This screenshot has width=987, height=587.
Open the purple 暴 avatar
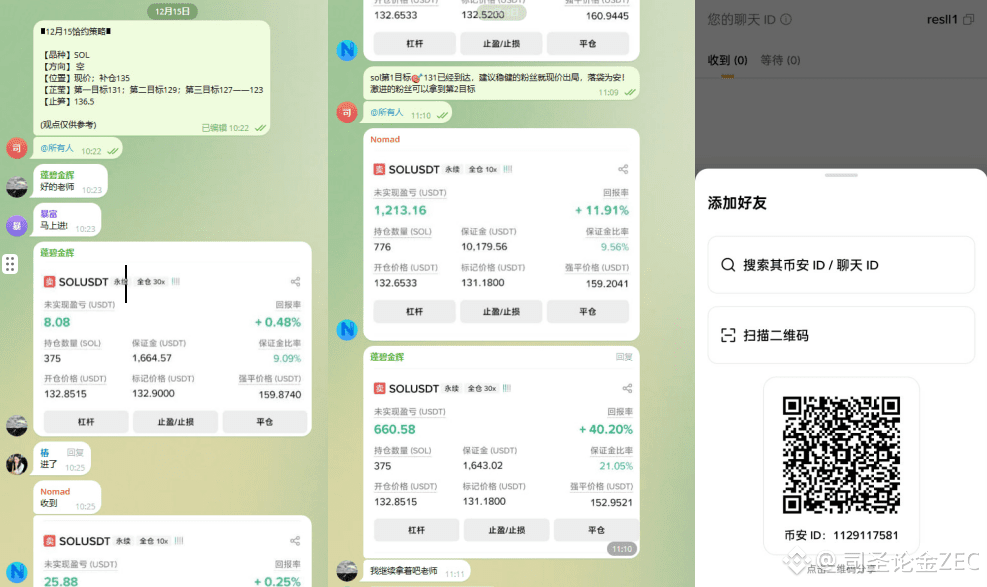(17, 225)
